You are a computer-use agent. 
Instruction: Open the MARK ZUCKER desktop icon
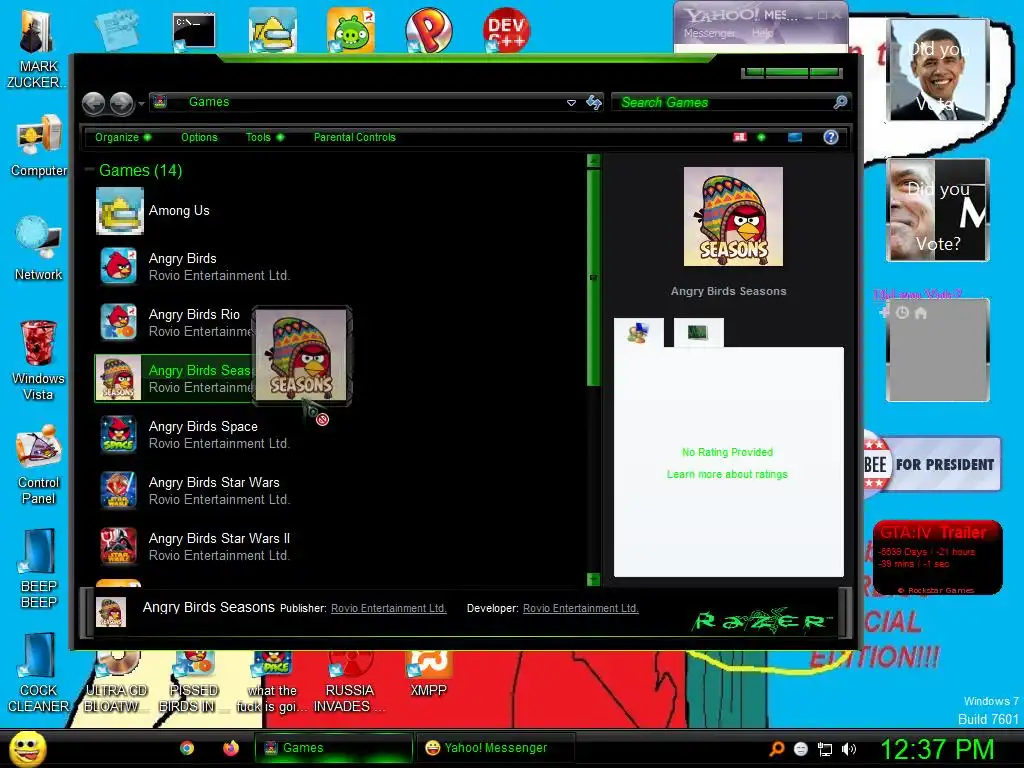click(x=37, y=50)
